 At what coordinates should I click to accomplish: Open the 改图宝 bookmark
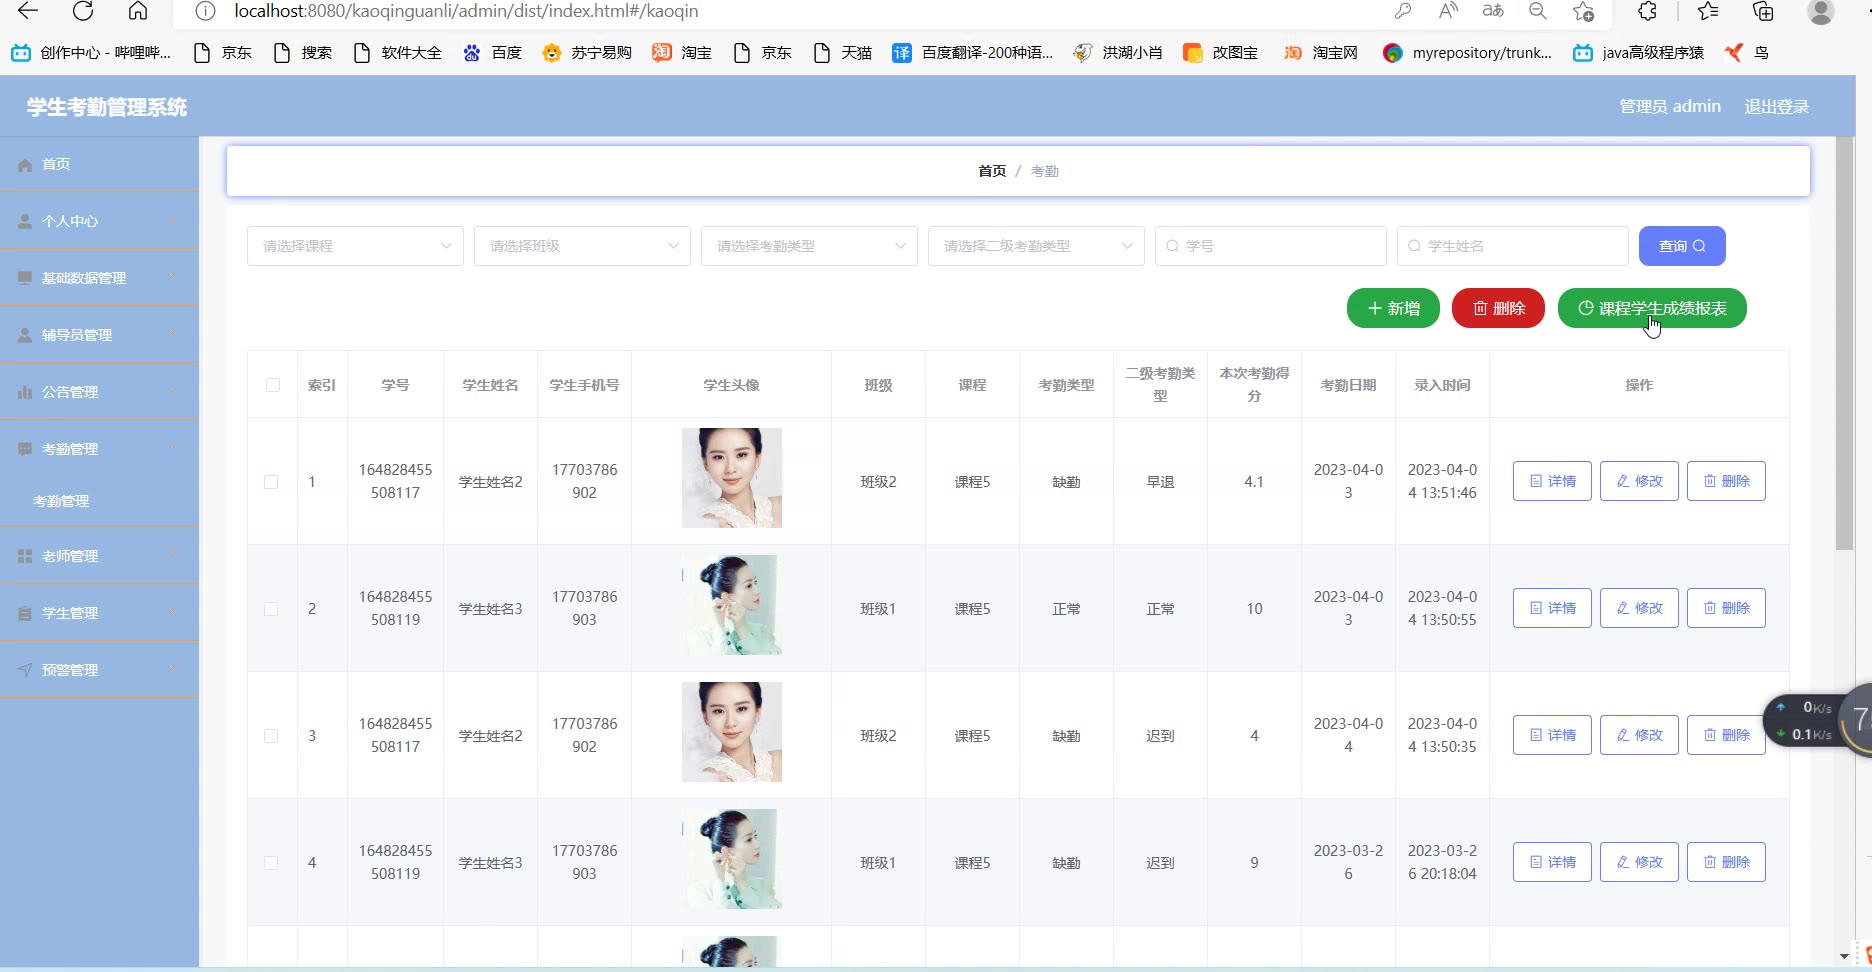pyautogui.click(x=1221, y=52)
